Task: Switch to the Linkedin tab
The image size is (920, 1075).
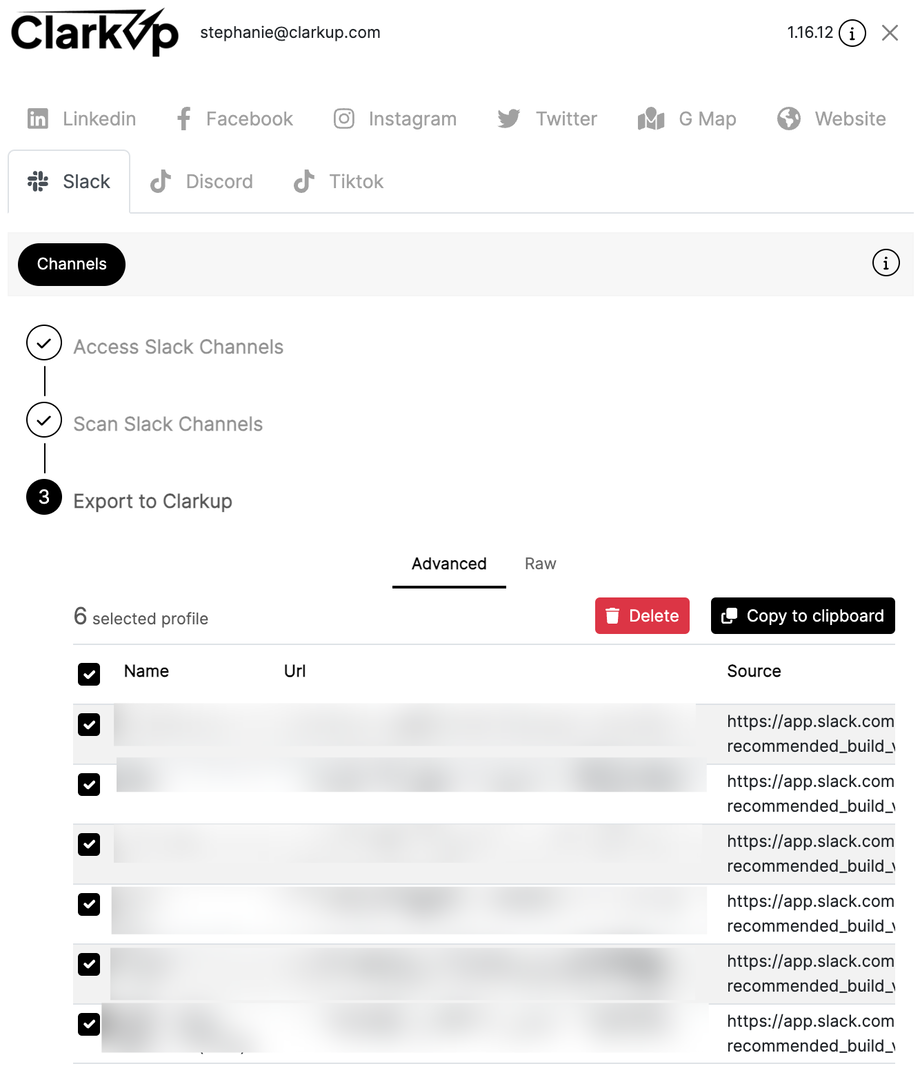Action: pyautogui.click(x=82, y=119)
